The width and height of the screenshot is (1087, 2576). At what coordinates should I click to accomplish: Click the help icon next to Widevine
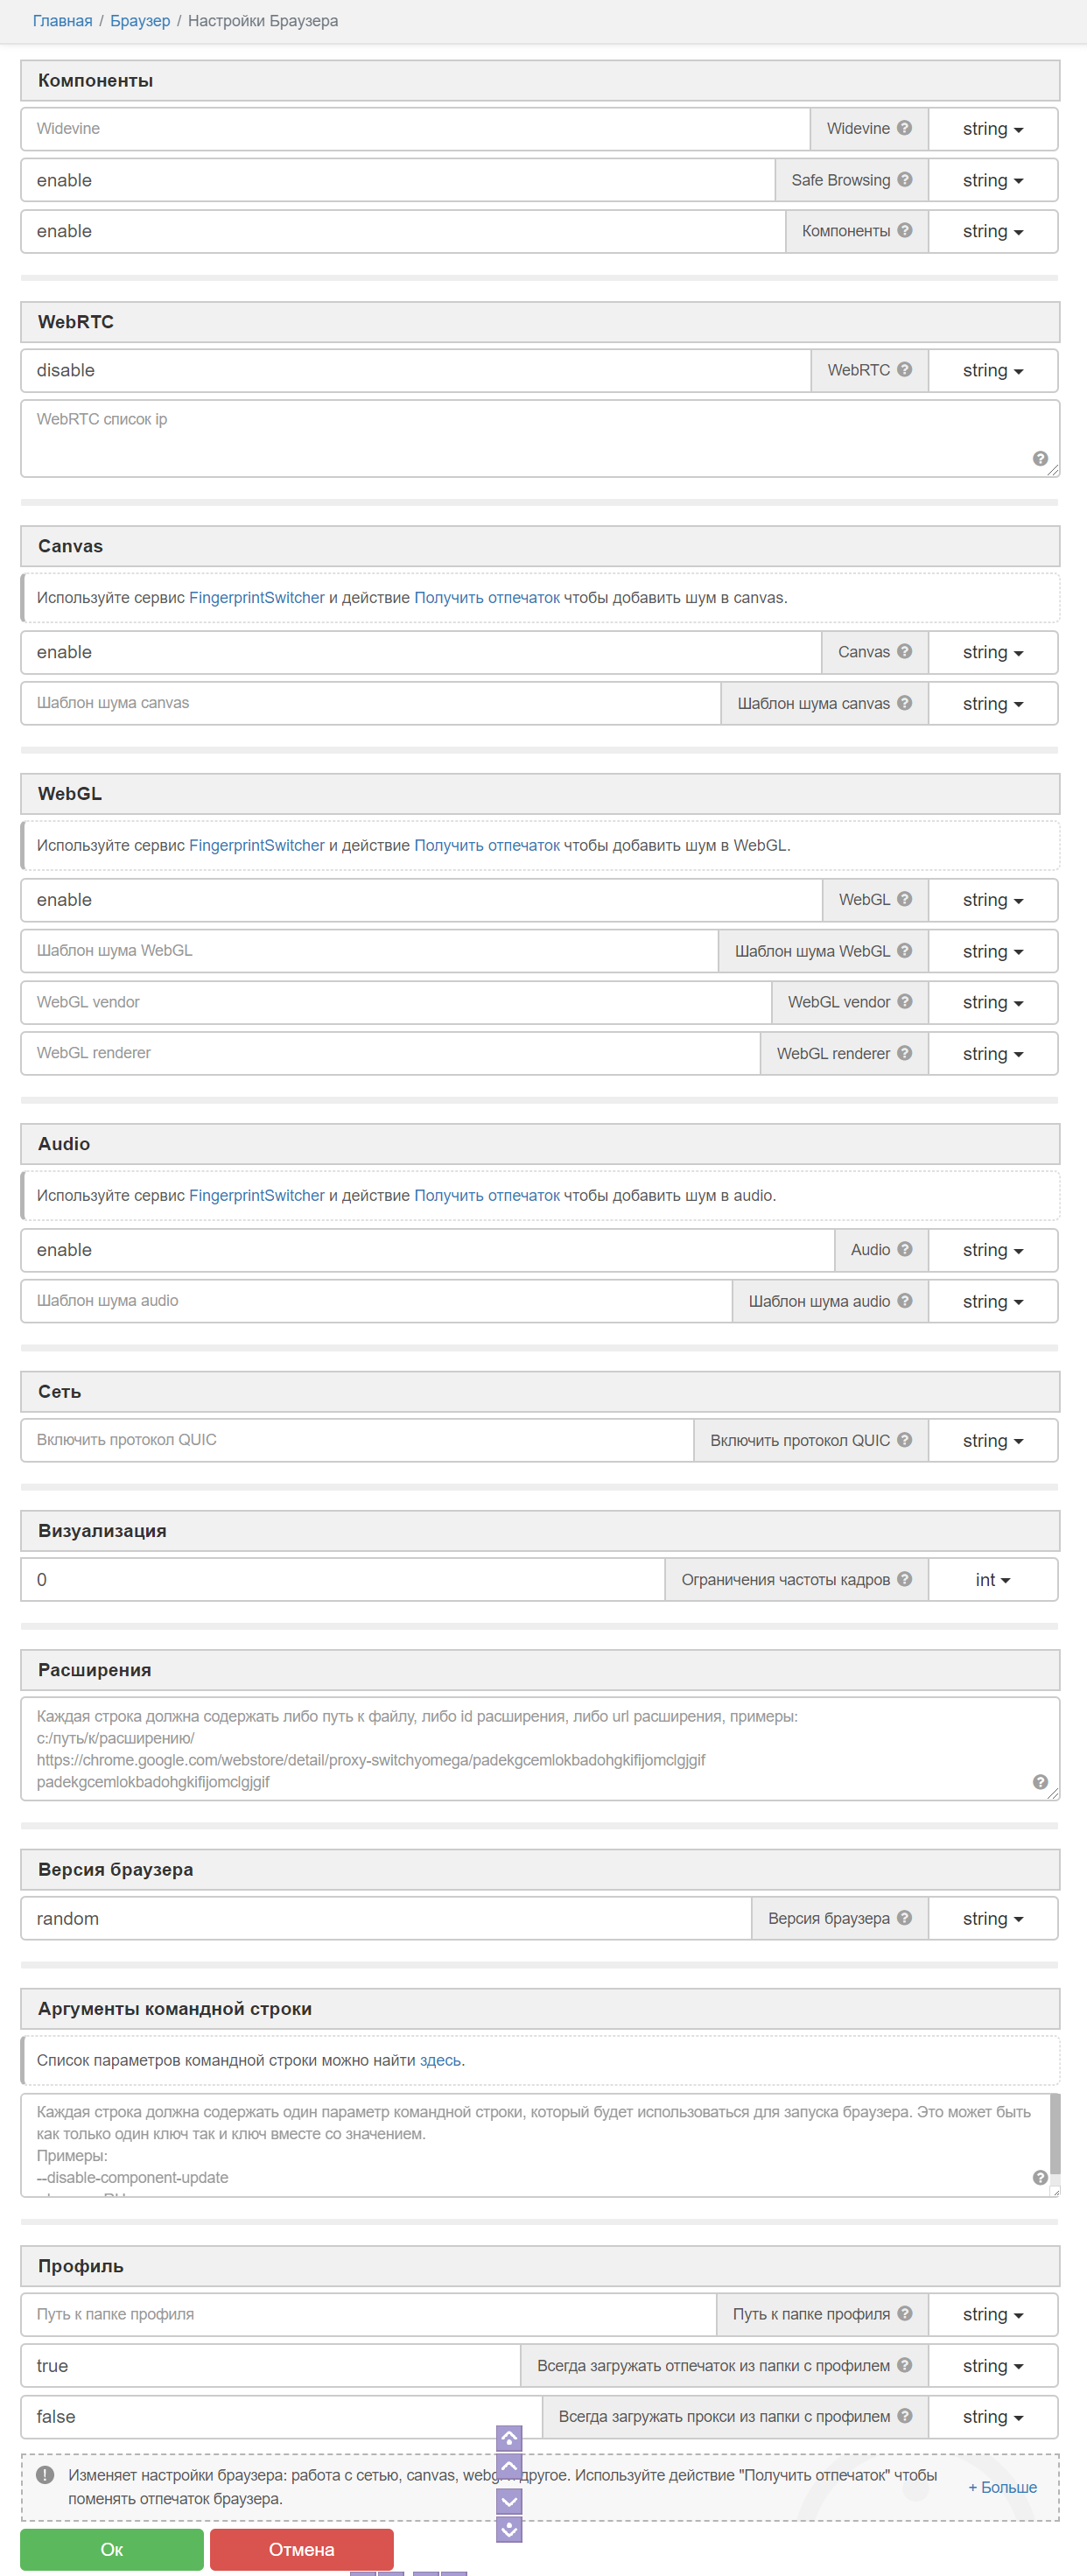(x=904, y=128)
